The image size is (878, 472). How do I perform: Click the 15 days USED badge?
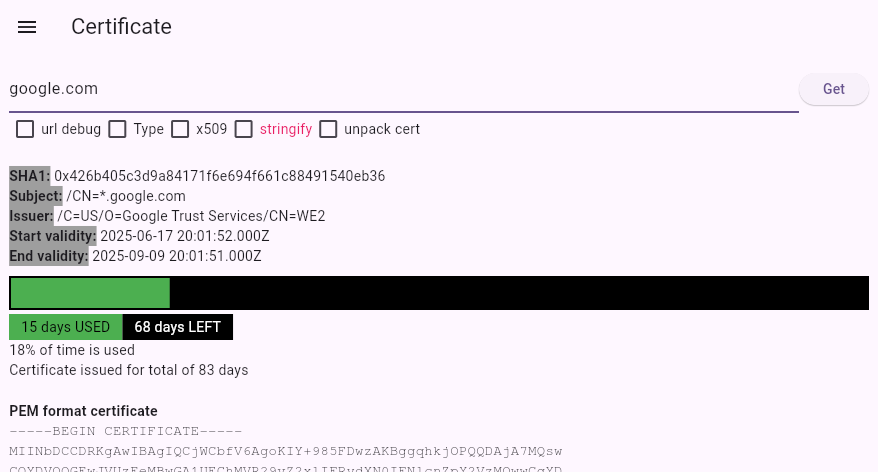(66, 327)
